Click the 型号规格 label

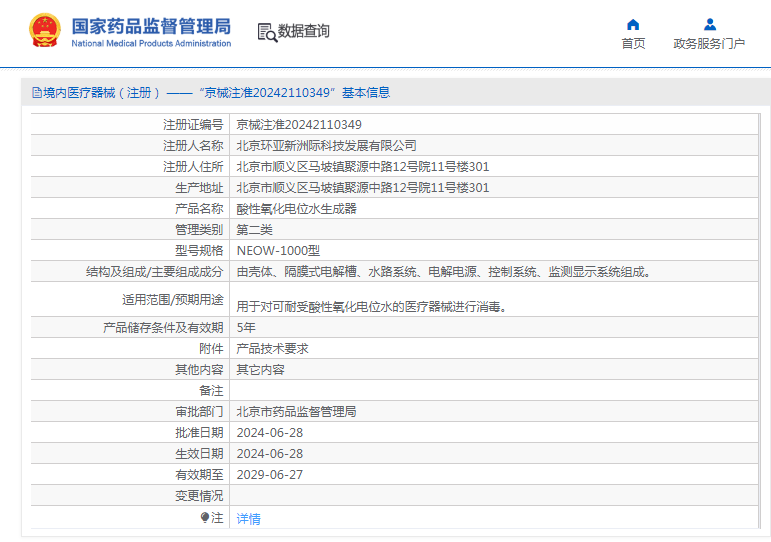pyautogui.click(x=199, y=251)
